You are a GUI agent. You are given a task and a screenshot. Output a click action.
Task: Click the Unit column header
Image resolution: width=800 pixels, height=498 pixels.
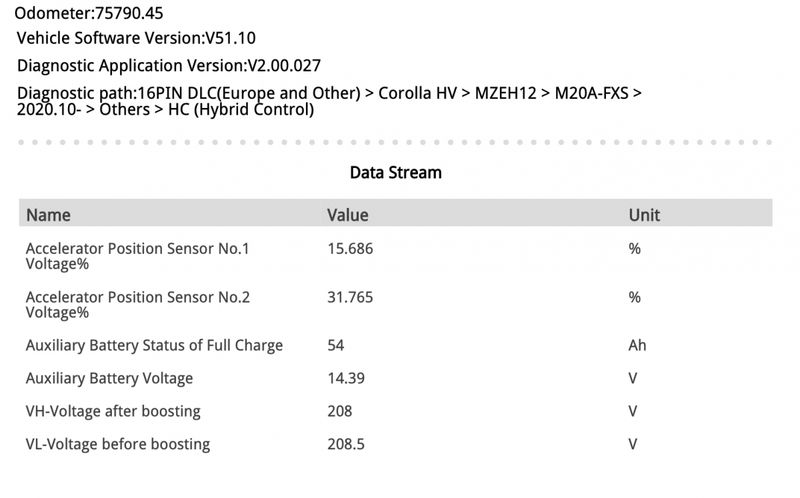coord(644,215)
